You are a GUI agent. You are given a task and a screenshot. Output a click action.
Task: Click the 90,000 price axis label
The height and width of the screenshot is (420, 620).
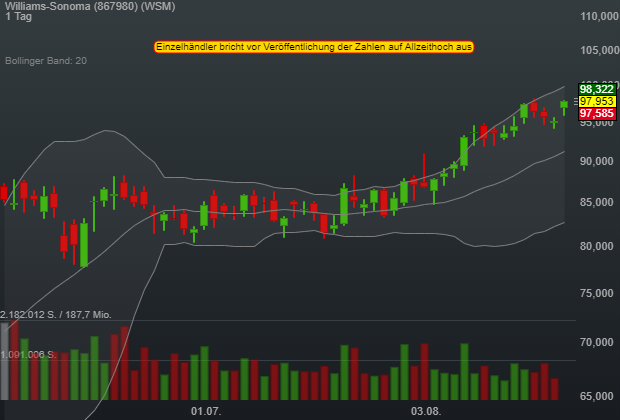point(597,161)
